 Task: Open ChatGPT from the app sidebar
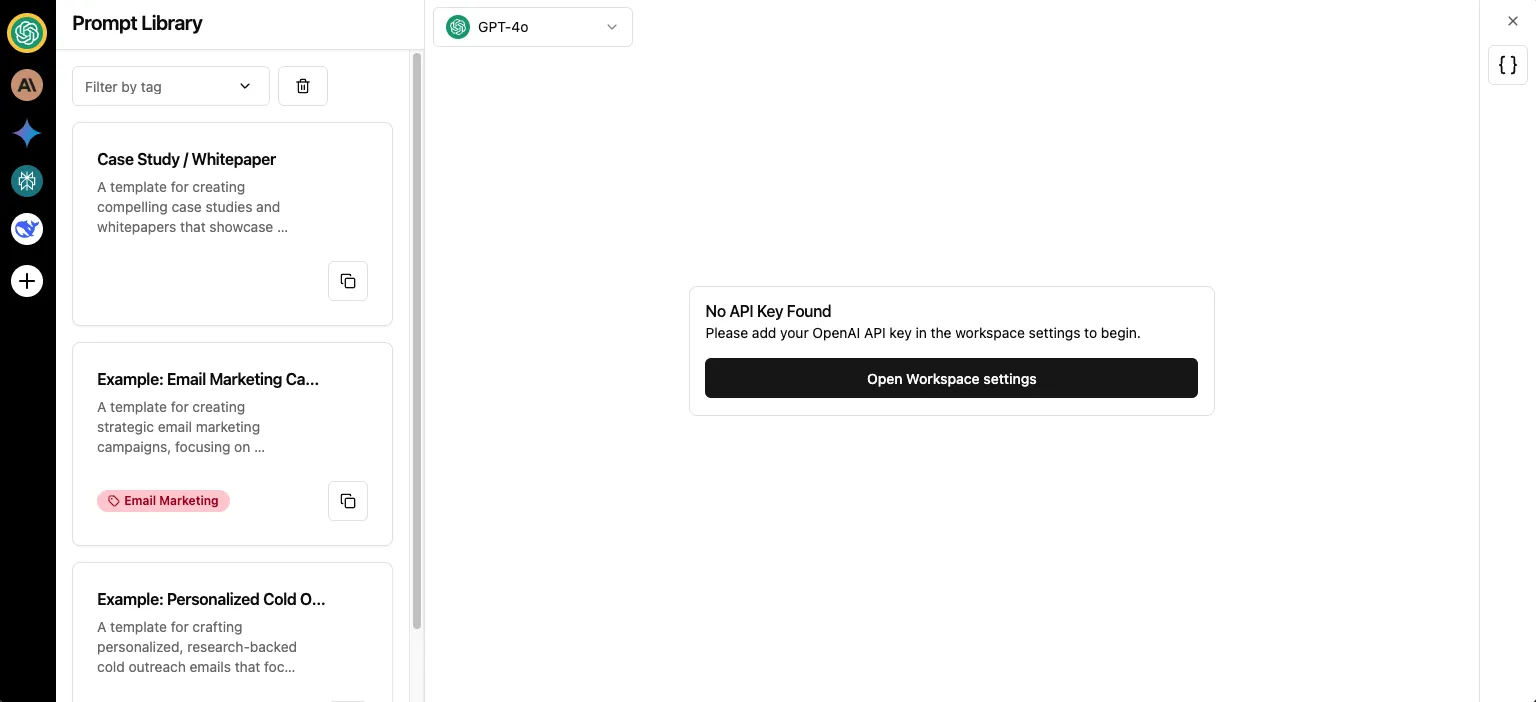(27, 32)
